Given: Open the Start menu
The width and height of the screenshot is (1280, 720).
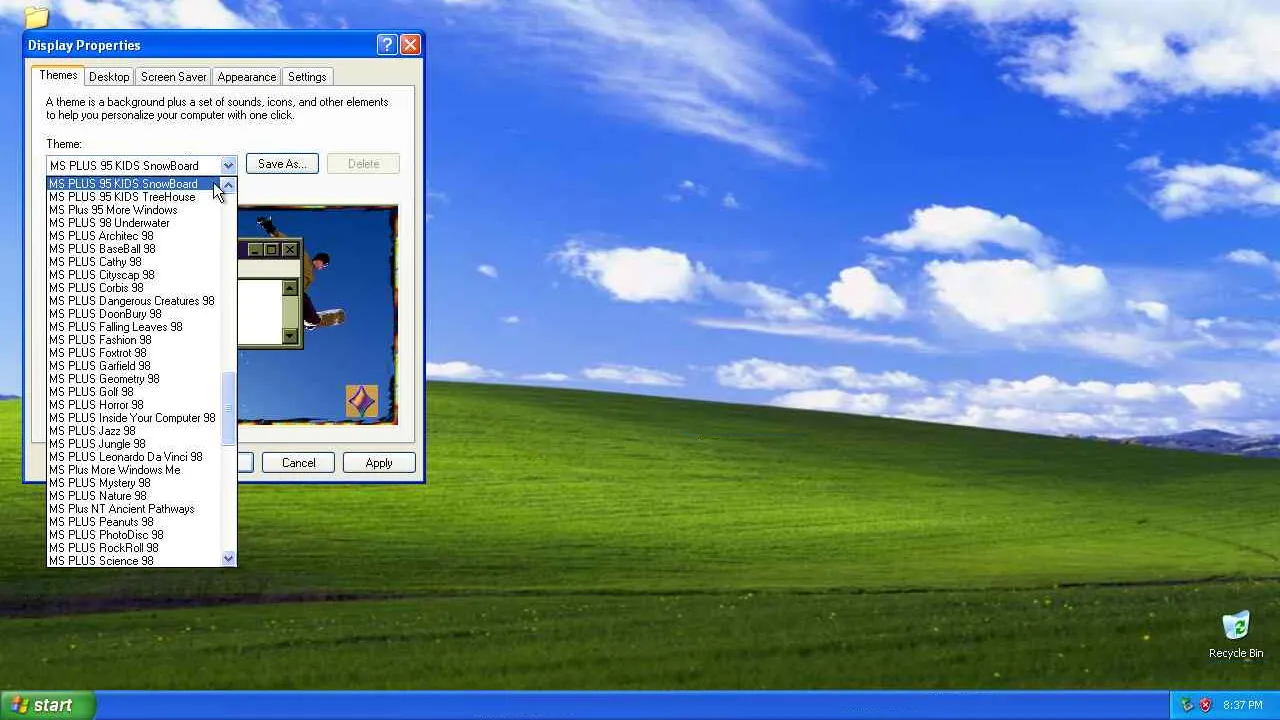Looking at the screenshot, I should click(x=47, y=705).
